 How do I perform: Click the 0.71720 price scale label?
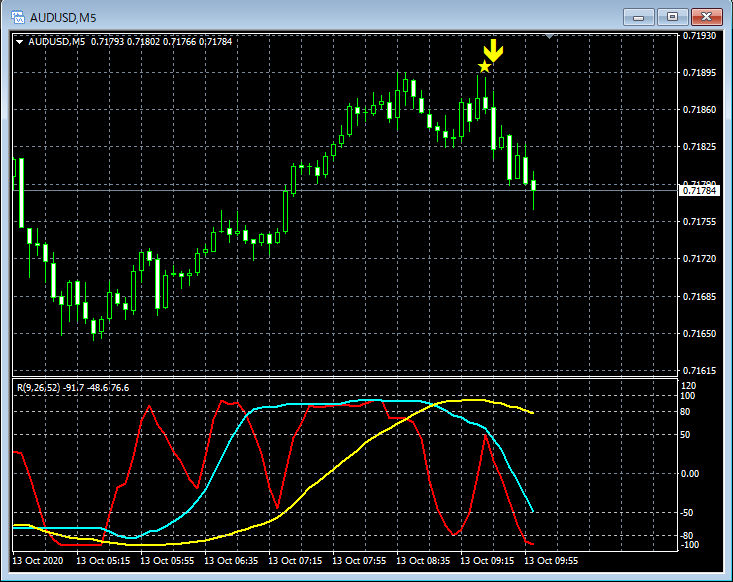coord(699,259)
